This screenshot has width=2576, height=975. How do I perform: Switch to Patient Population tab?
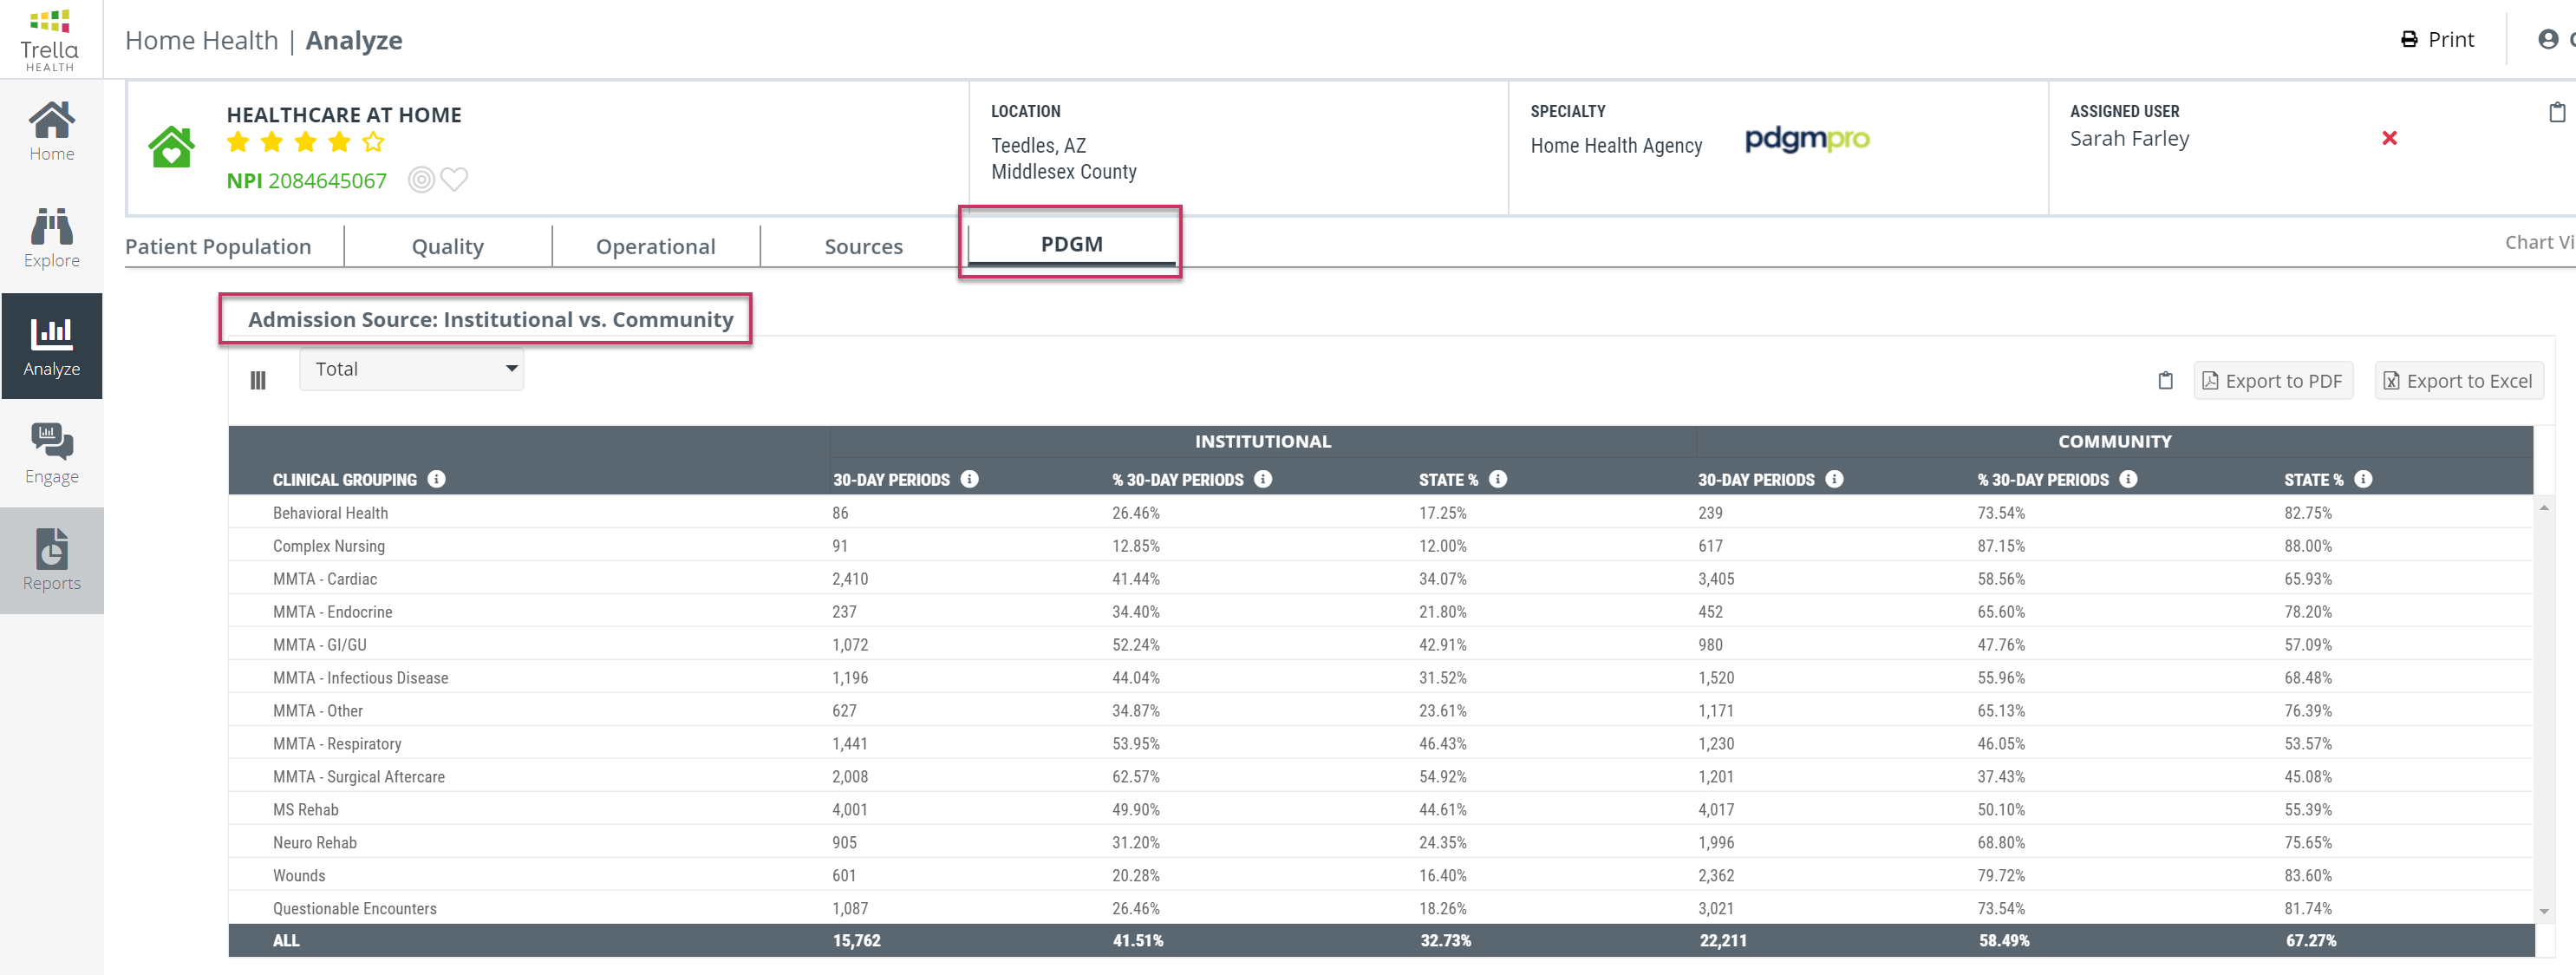click(x=218, y=246)
